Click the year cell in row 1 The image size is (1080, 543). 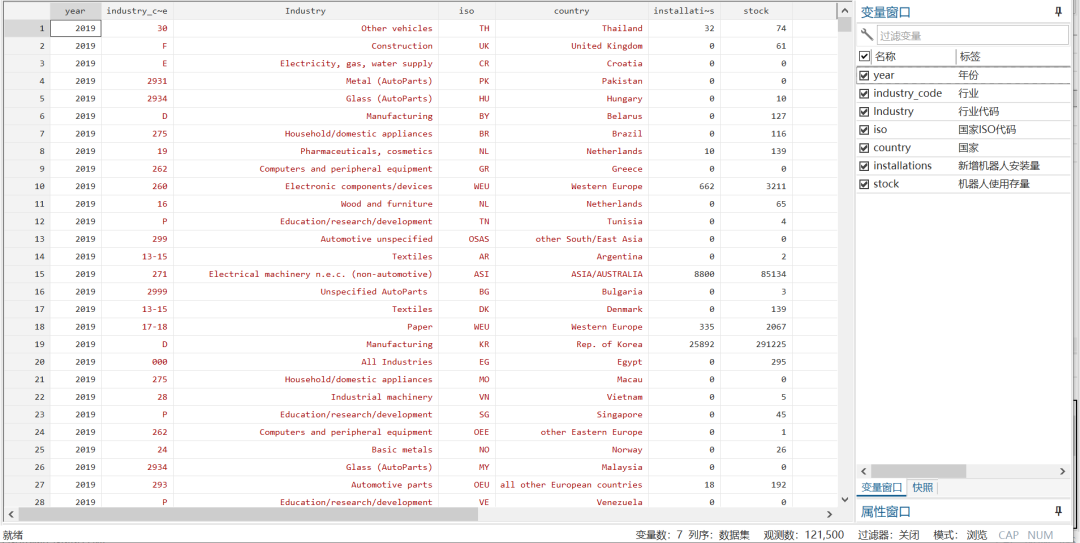pyautogui.click(x=75, y=28)
